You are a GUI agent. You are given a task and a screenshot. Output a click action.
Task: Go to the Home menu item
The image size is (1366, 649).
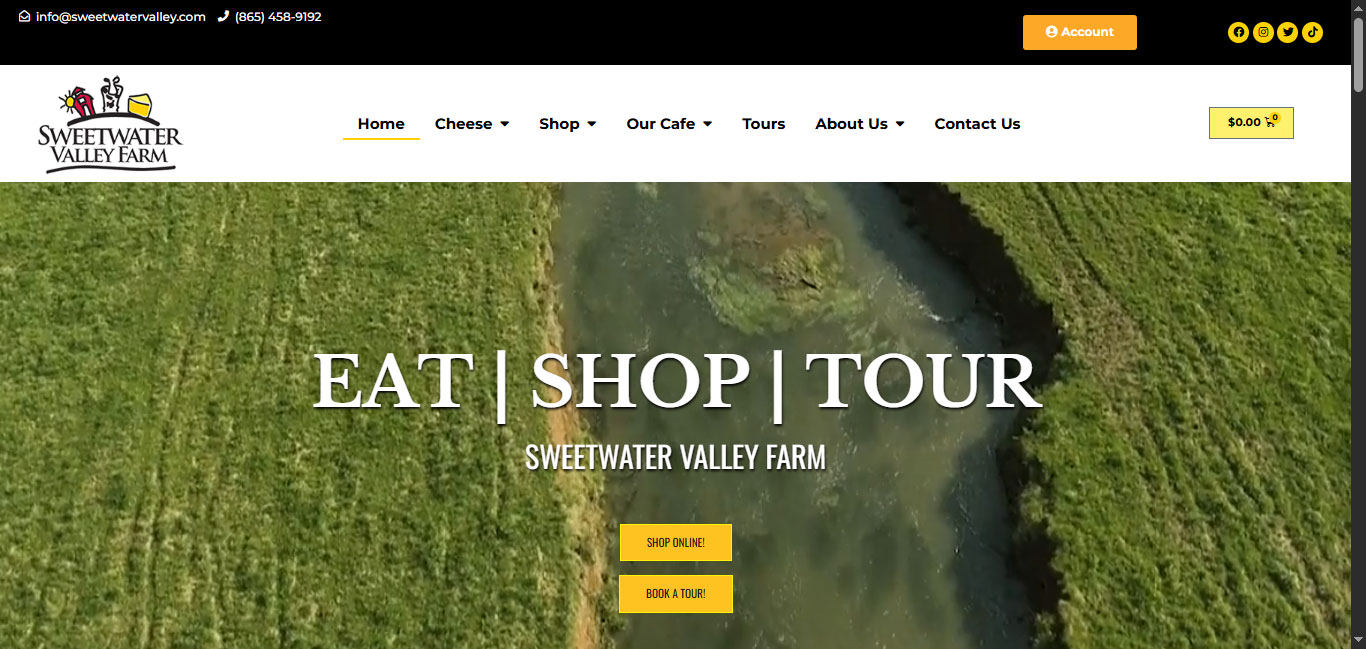pyautogui.click(x=381, y=124)
